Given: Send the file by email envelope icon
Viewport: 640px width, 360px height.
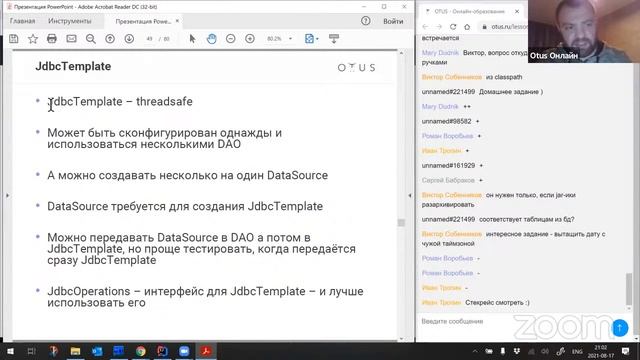Looking at the screenshot, I should [x=71, y=39].
